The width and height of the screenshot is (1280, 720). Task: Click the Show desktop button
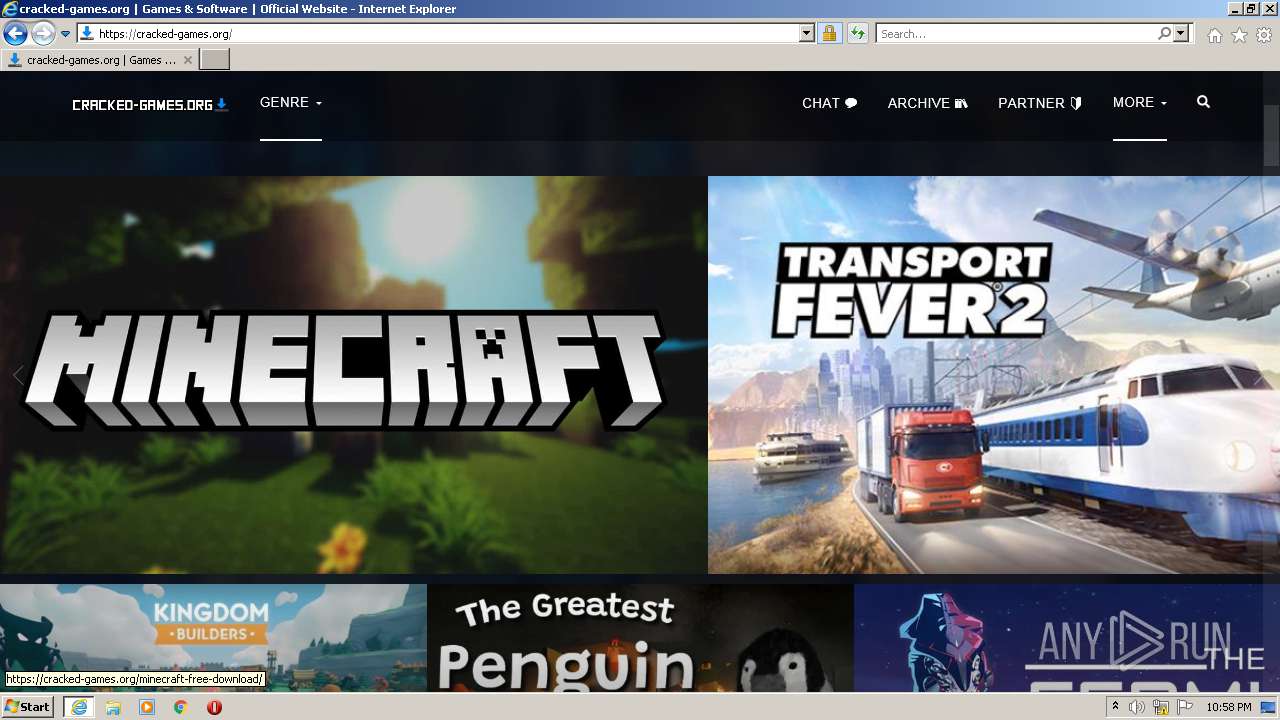tap(1270, 707)
